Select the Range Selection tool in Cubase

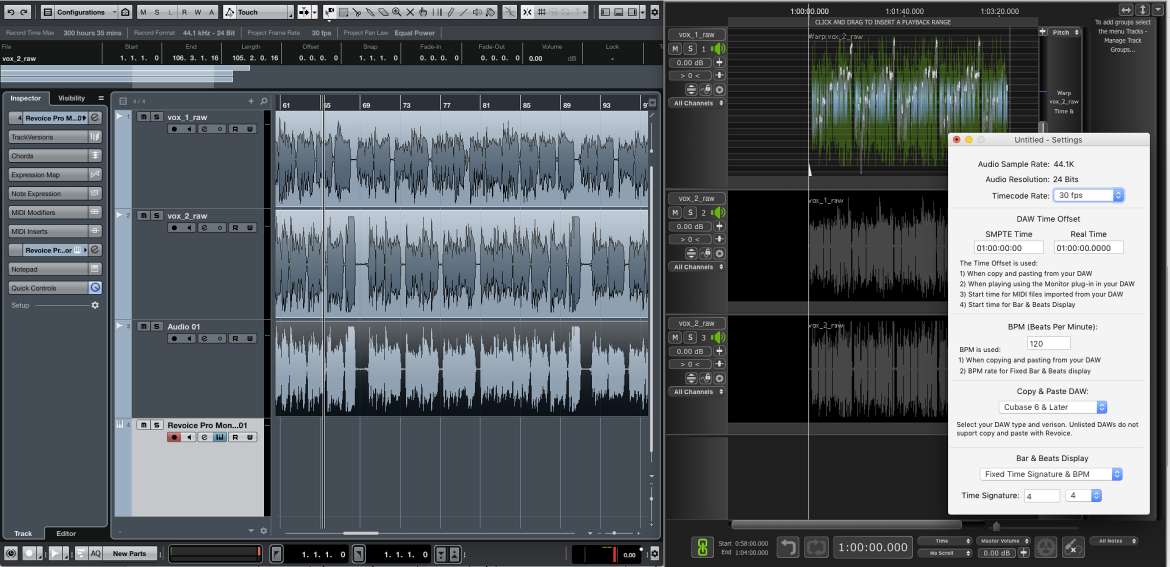(x=343, y=13)
